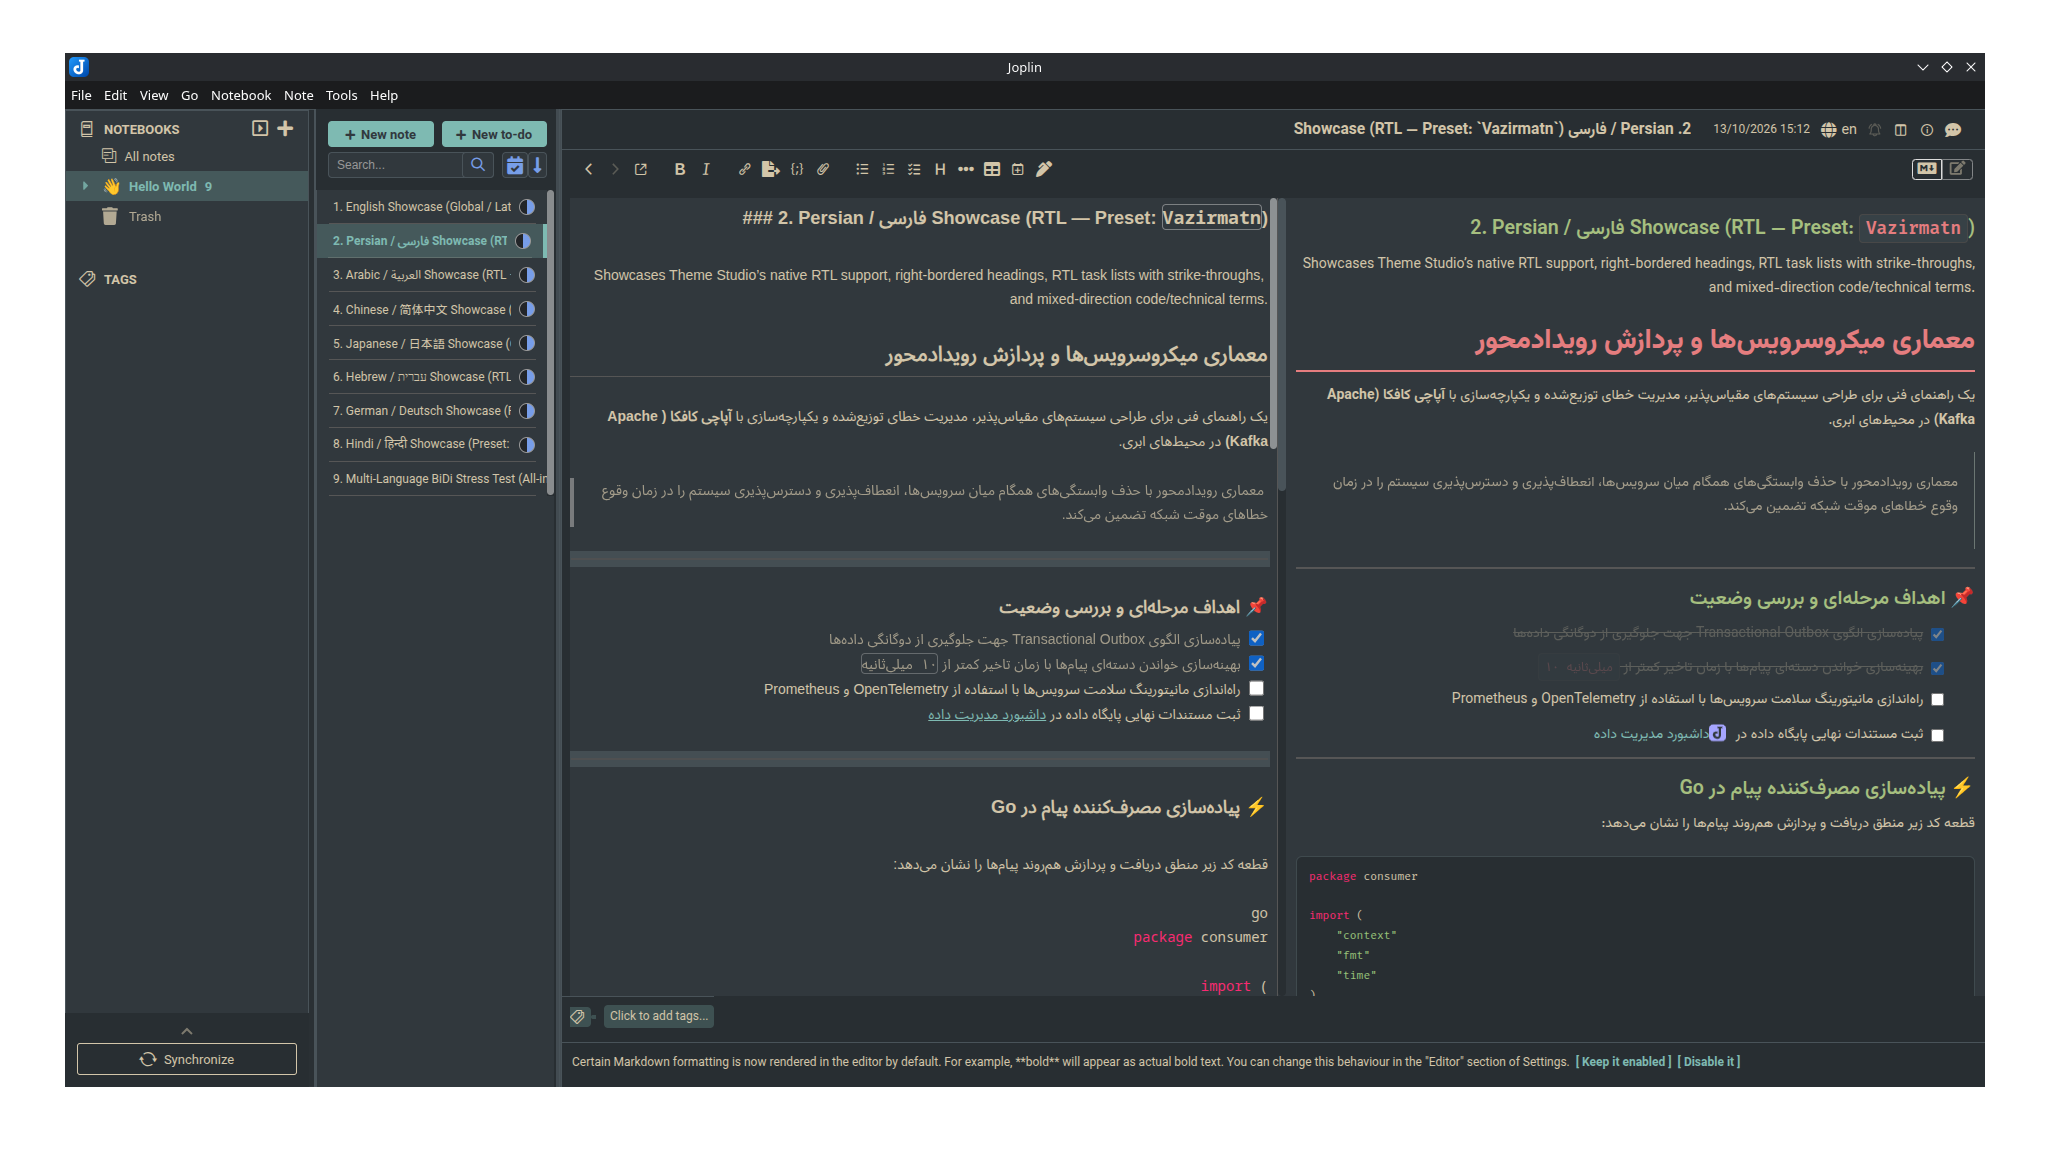The height and width of the screenshot is (1164, 2050).
Task: Insert a checkbox list
Action: pos(914,169)
